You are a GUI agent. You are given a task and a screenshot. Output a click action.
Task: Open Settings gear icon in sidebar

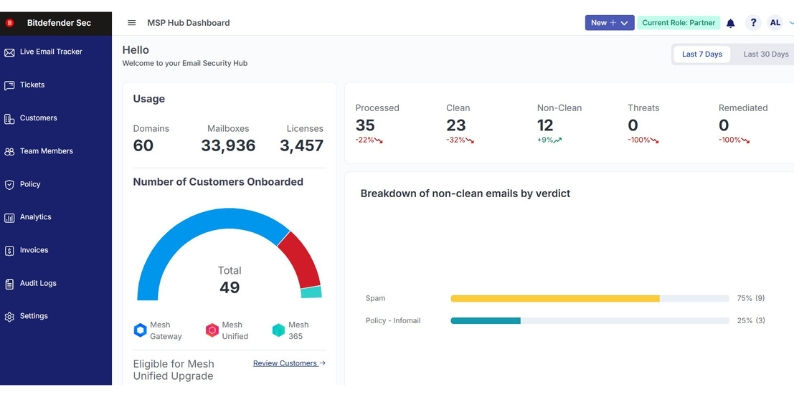point(10,317)
